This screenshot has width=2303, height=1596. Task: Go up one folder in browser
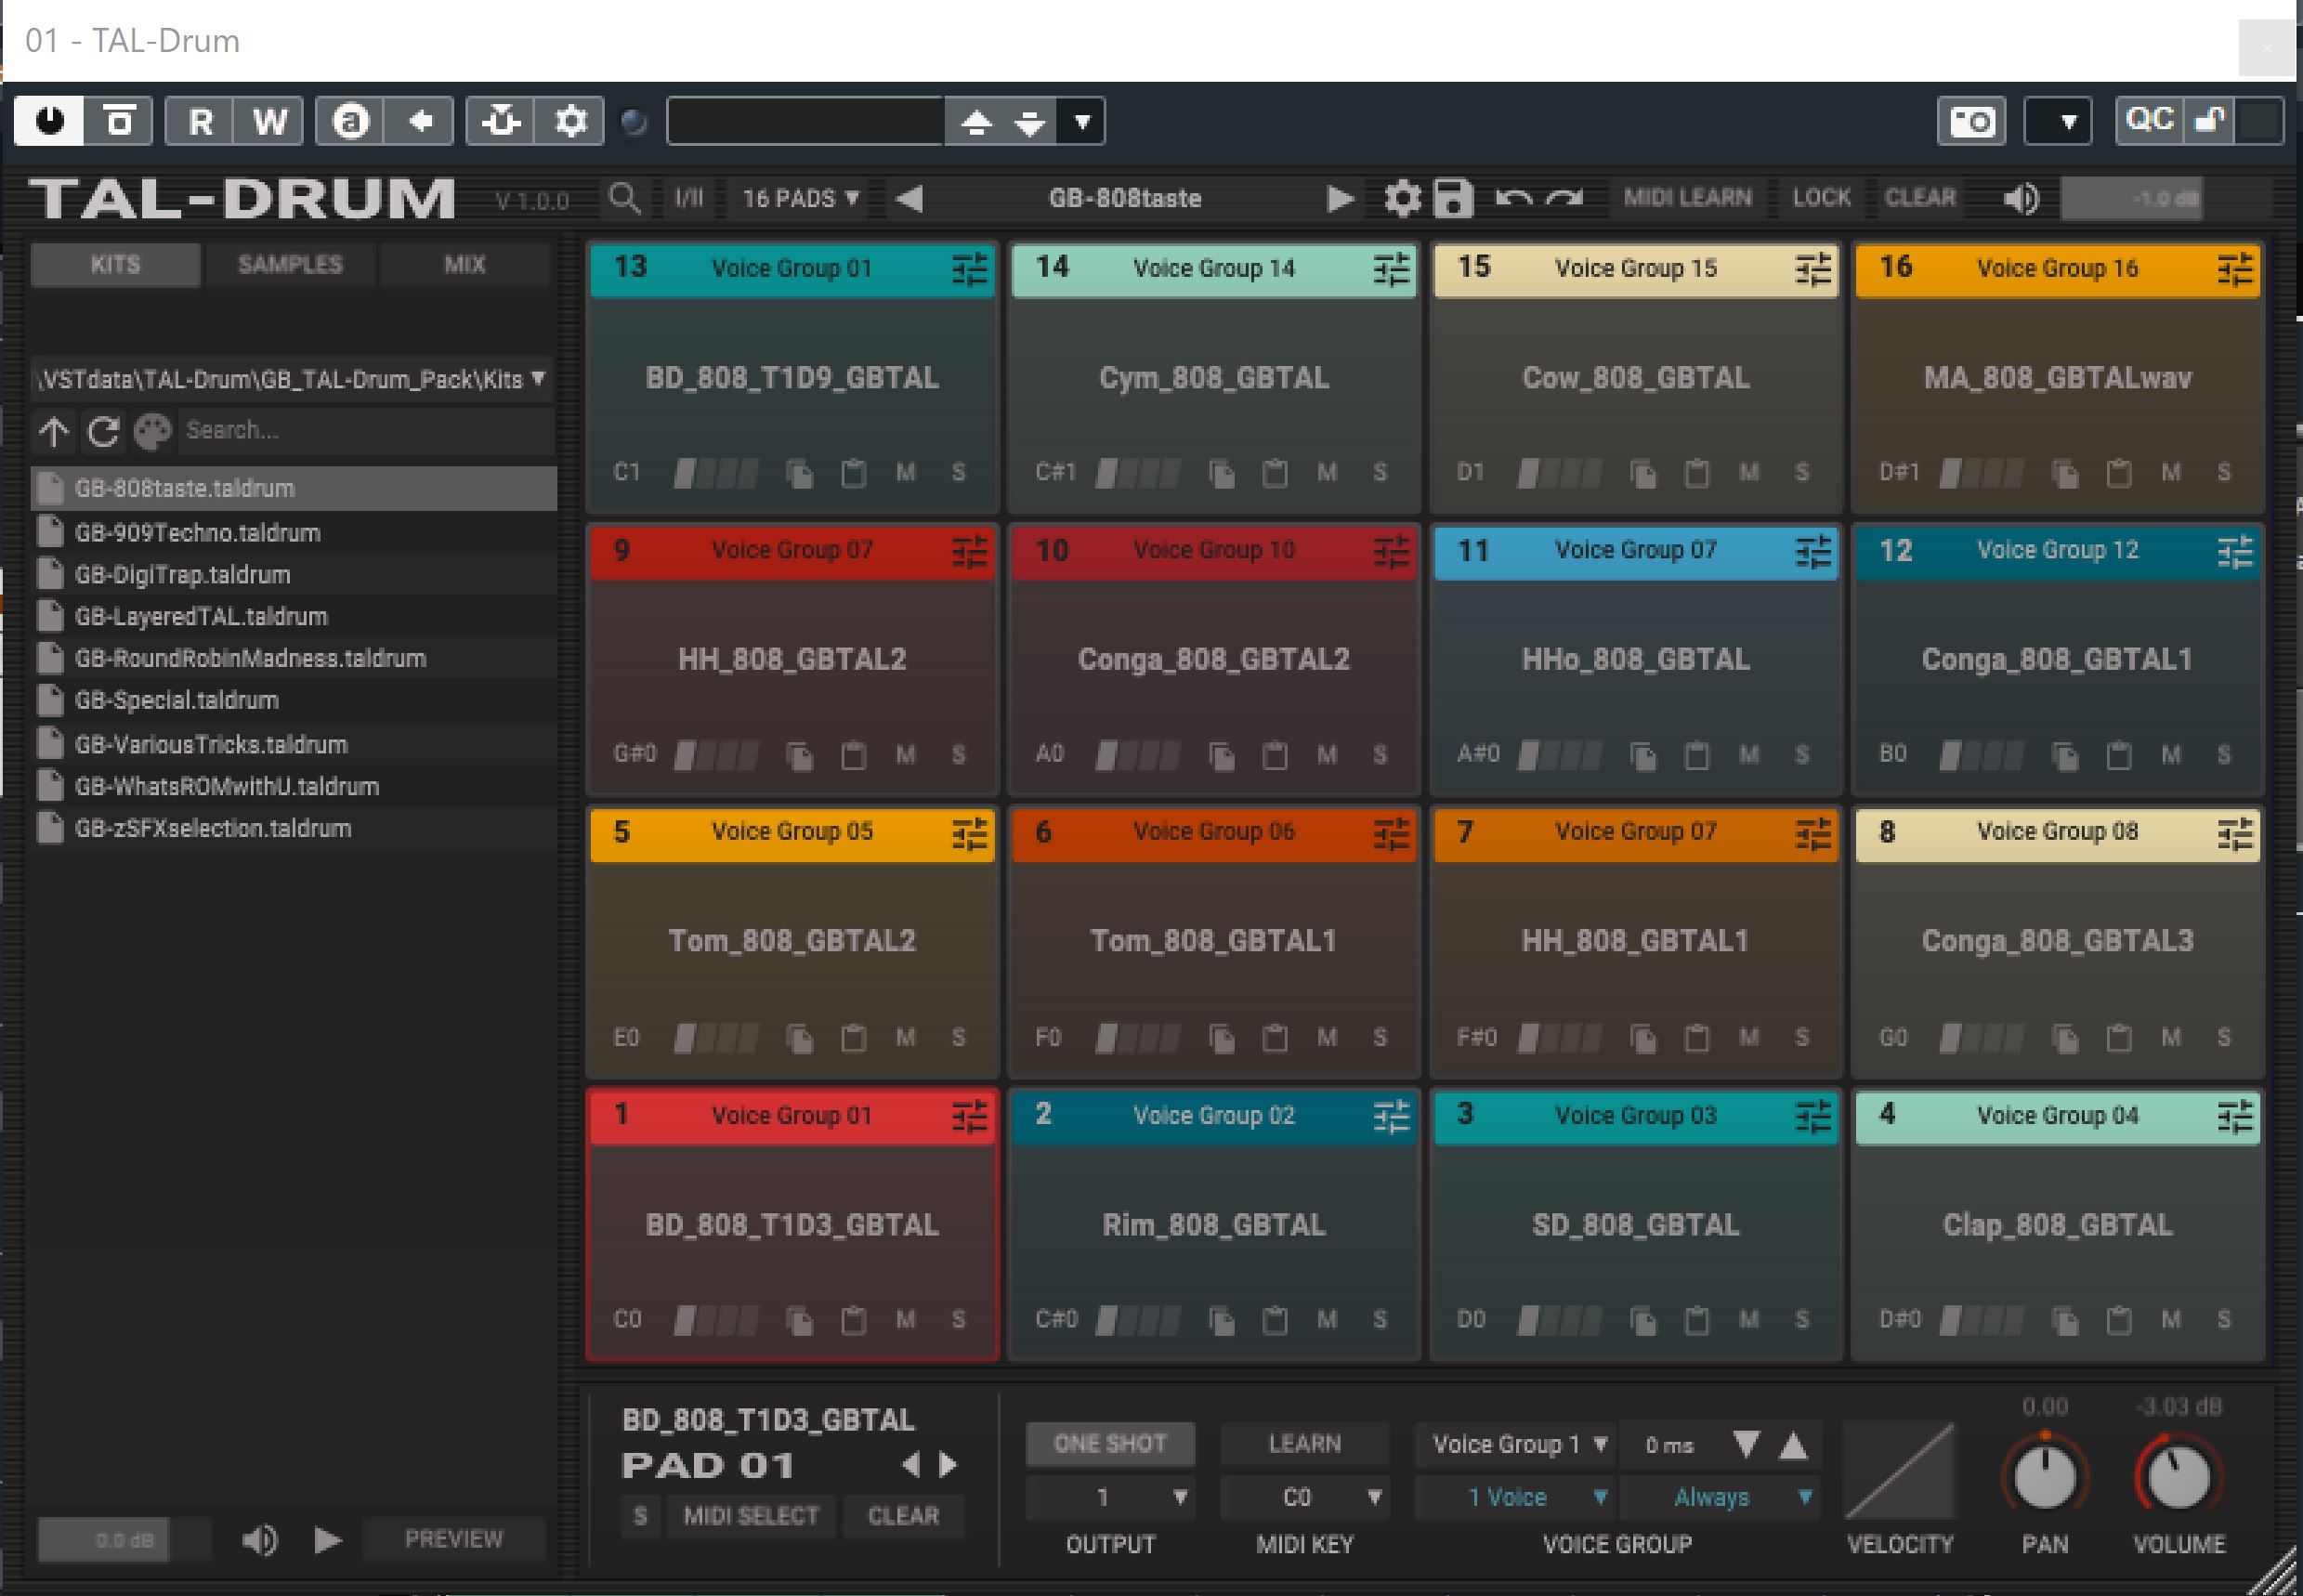[54, 431]
